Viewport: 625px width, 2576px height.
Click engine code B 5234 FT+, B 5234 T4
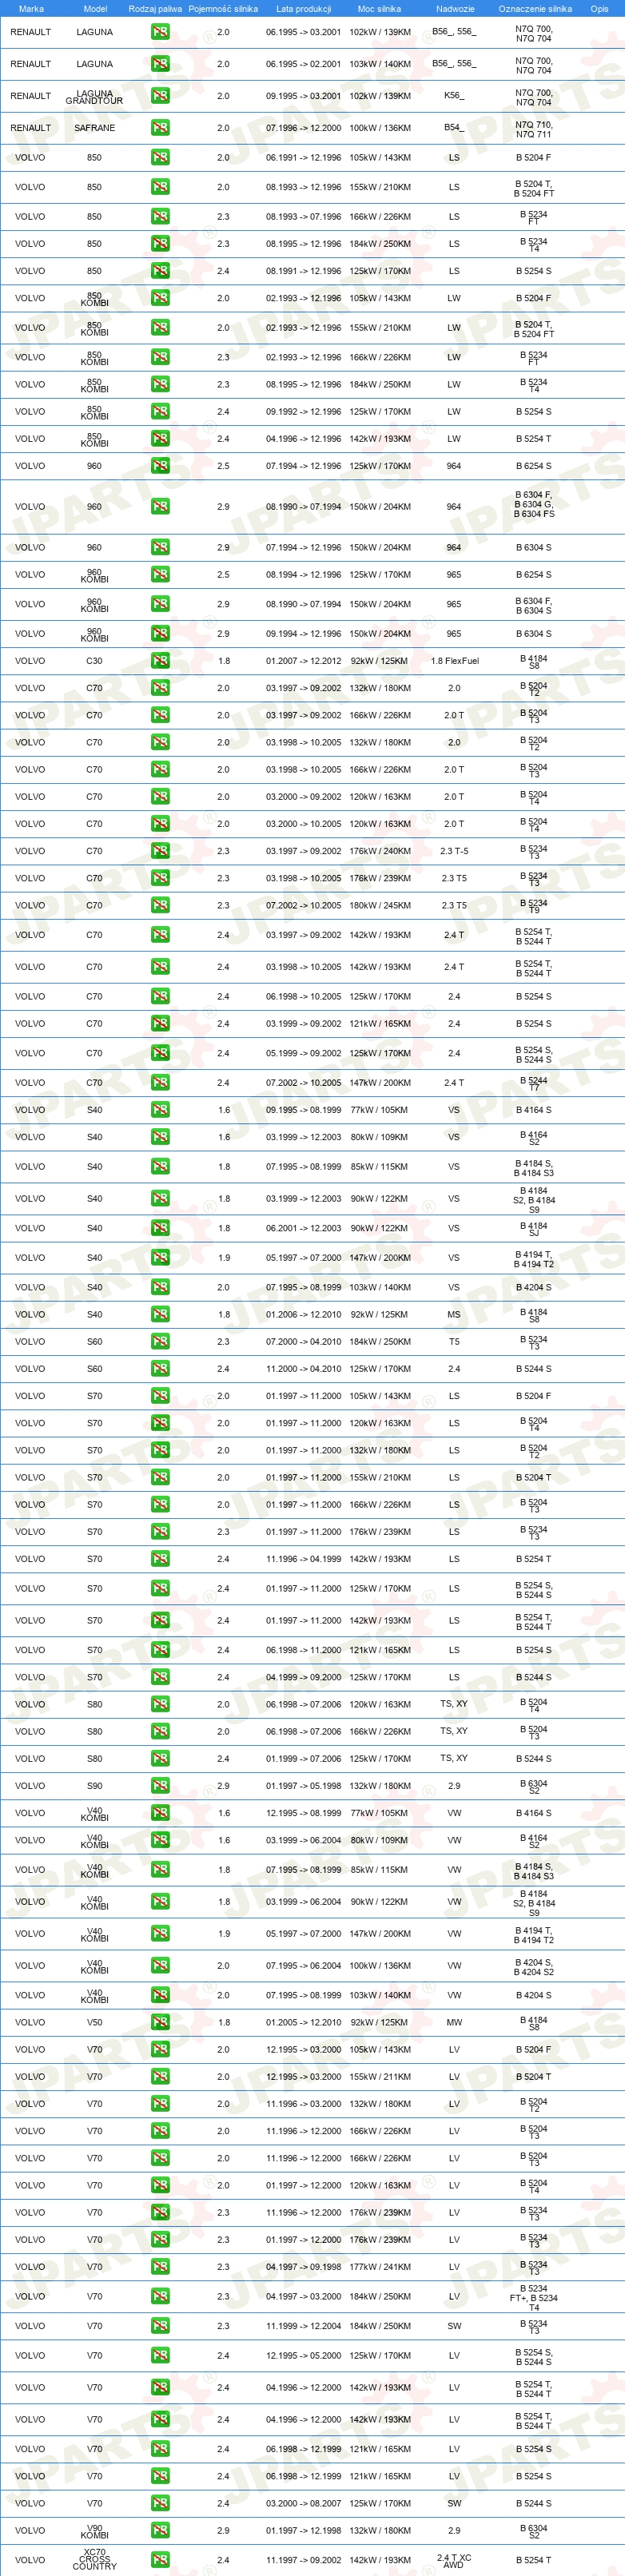533,2296
